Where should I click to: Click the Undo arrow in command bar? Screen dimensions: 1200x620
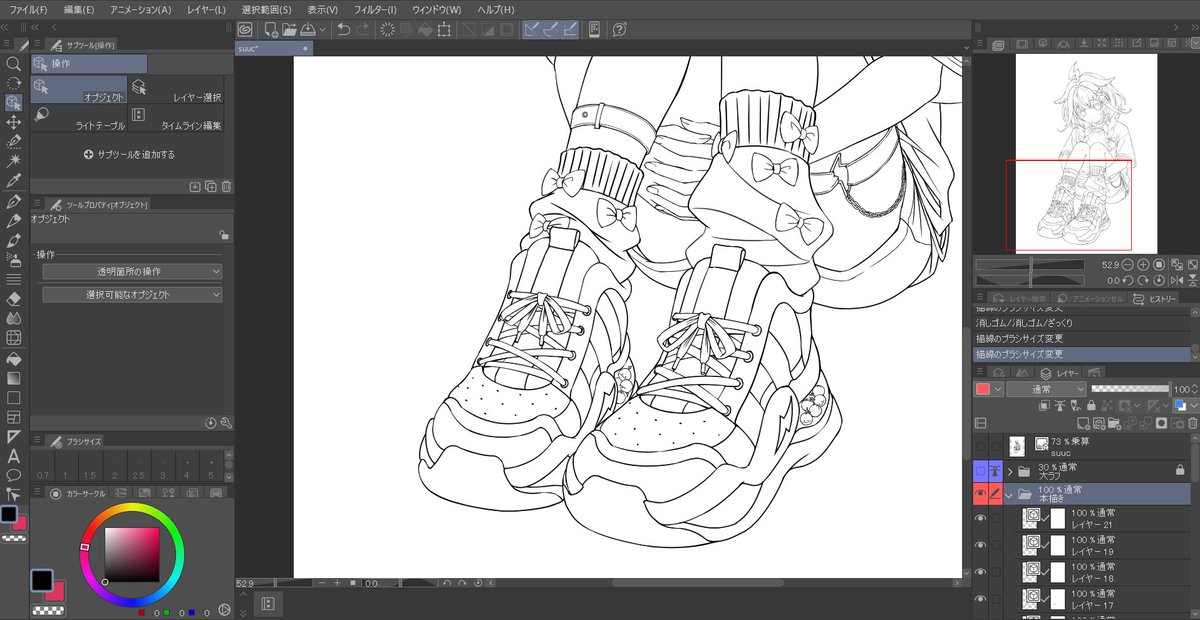(344, 29)
